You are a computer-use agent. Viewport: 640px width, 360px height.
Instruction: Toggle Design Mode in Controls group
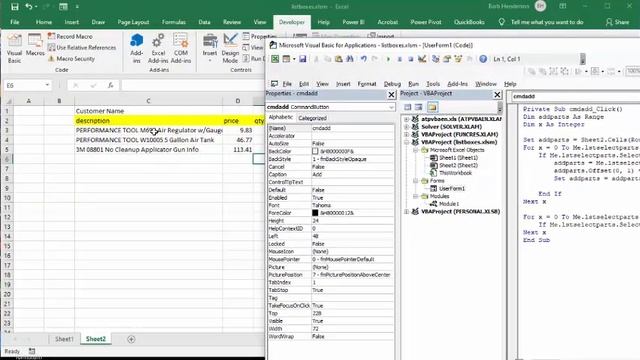pos(230,48)
